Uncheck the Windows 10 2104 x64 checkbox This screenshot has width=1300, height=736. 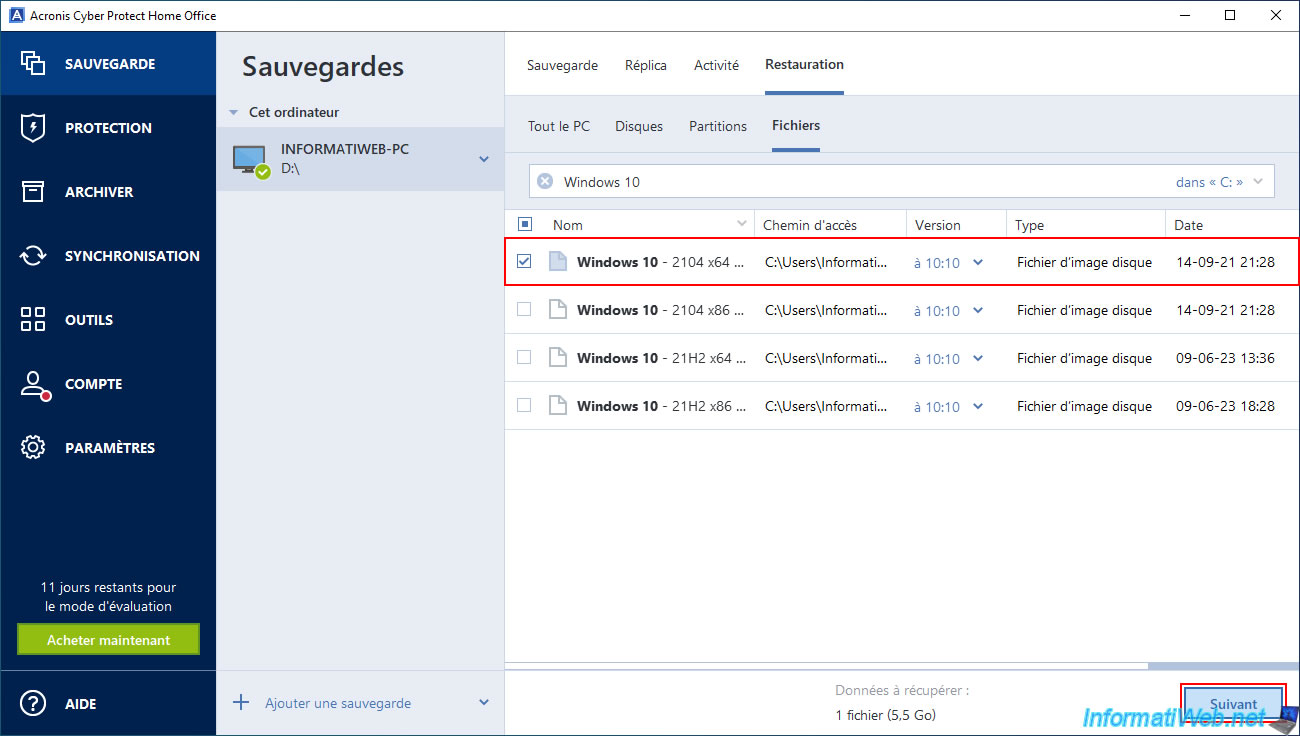pyautogui.click(x=524, y=261)
